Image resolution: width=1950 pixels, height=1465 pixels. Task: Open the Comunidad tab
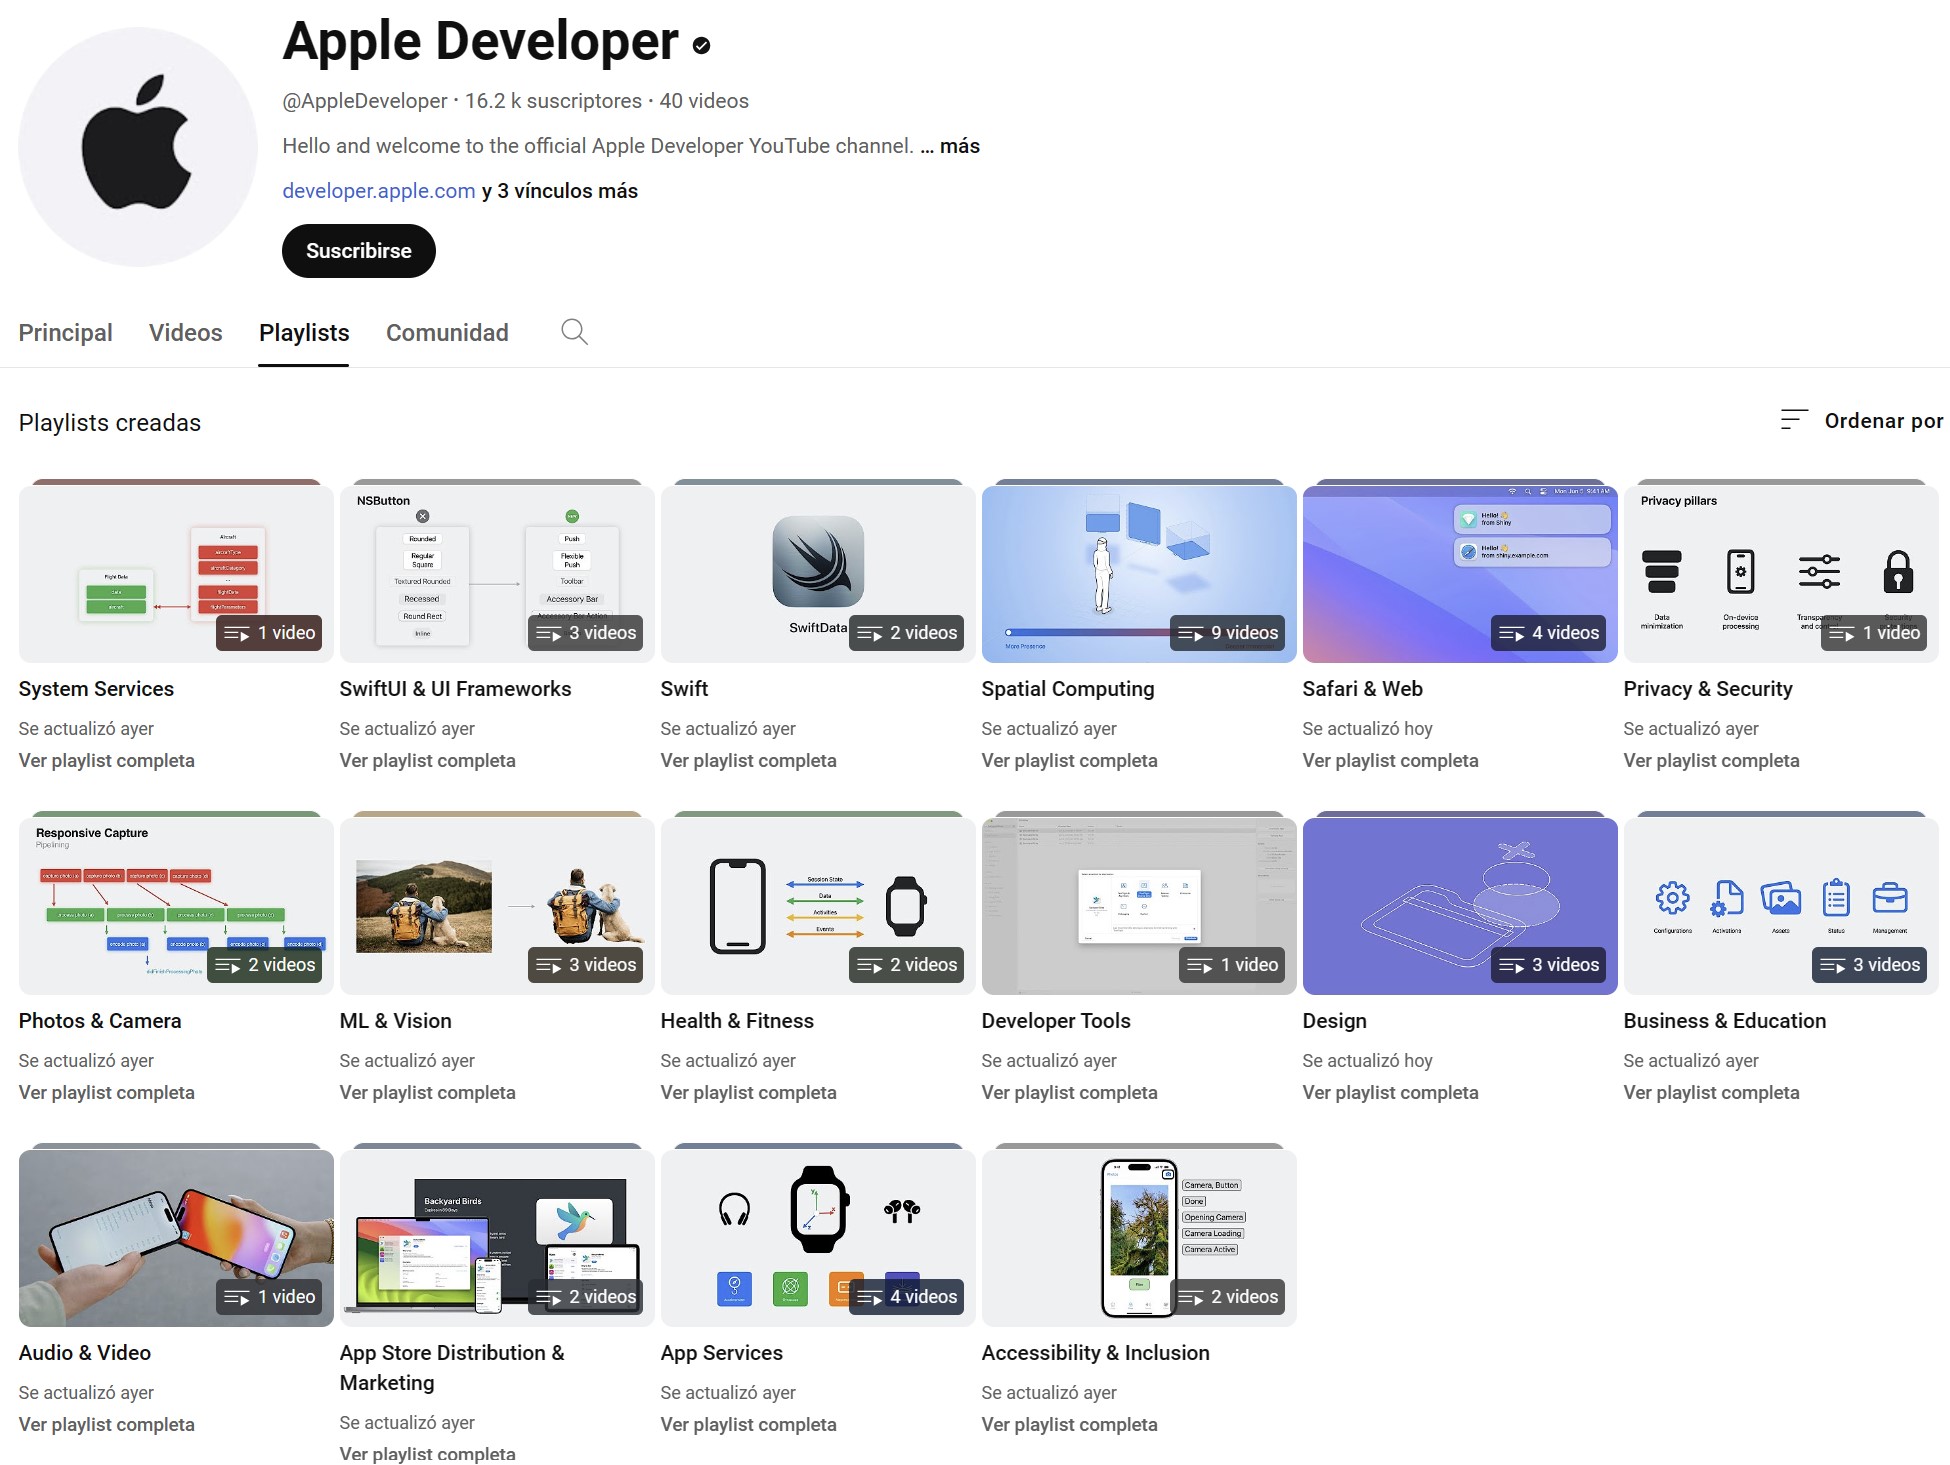click(x=447, y=333)
